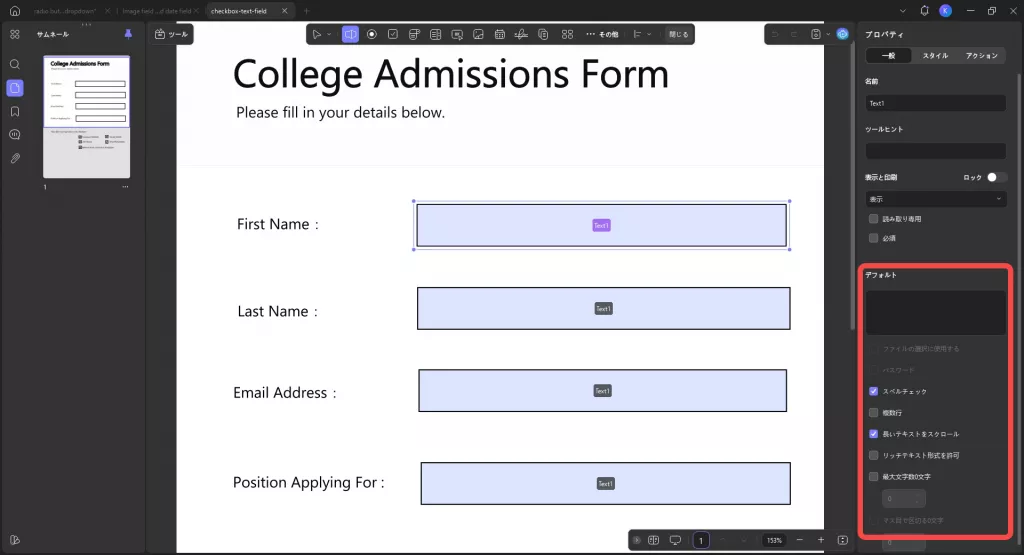Open the その他 more options menu
The width and height of the screenshot is (1024, 555).
[602, 35]
